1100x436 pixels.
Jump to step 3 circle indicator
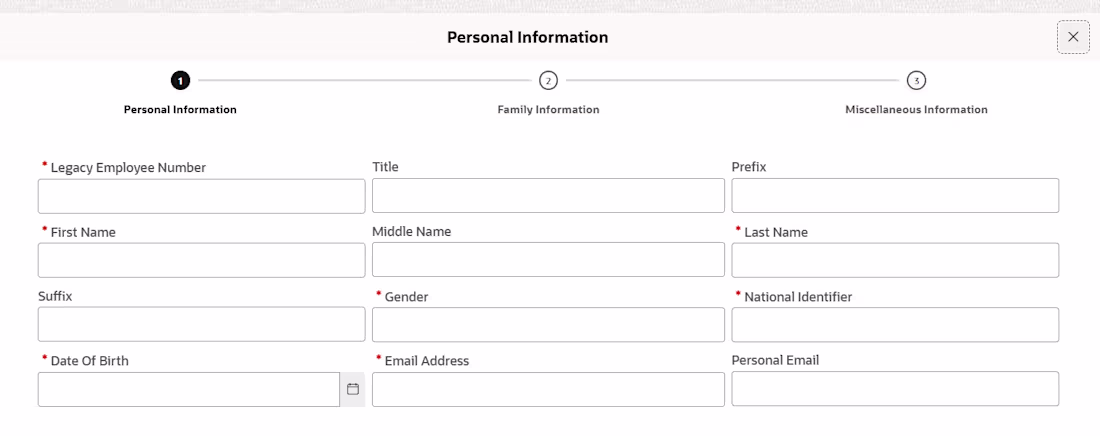point(915,81)
